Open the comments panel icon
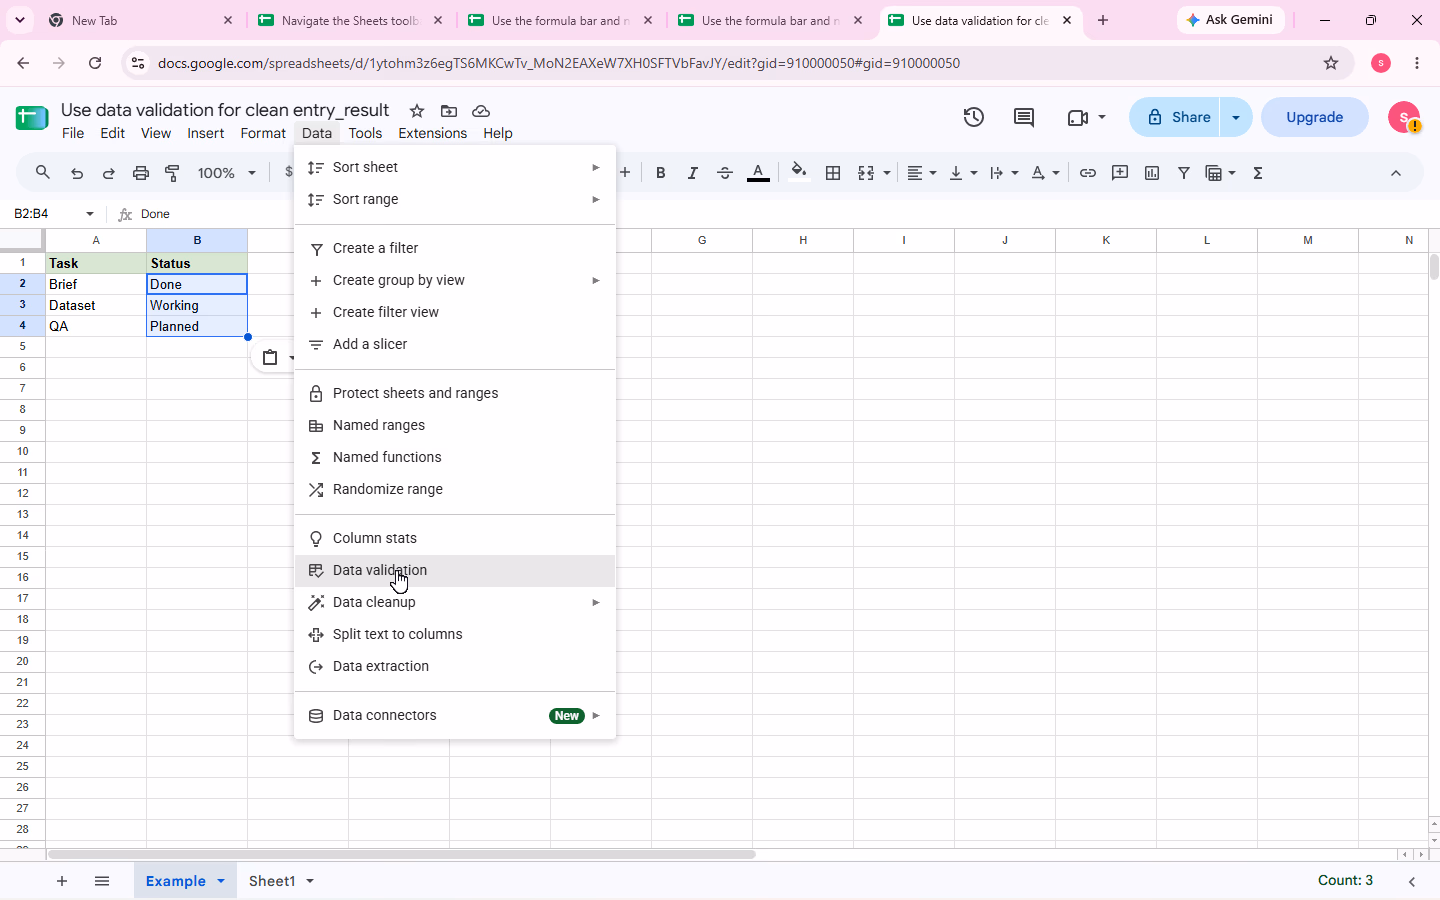Viewport: 1440px width, 900px height. point(1024,117)
